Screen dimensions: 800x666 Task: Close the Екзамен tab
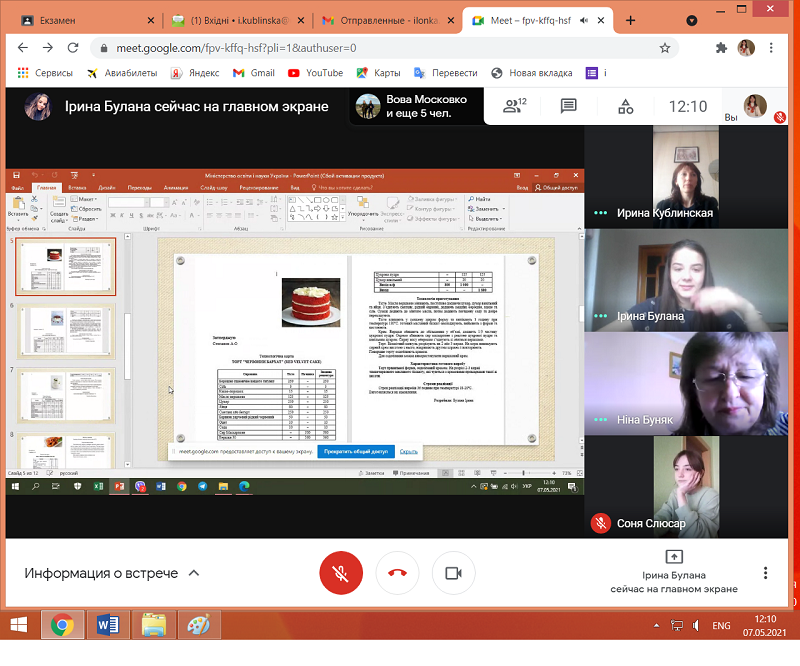point(151,20)
